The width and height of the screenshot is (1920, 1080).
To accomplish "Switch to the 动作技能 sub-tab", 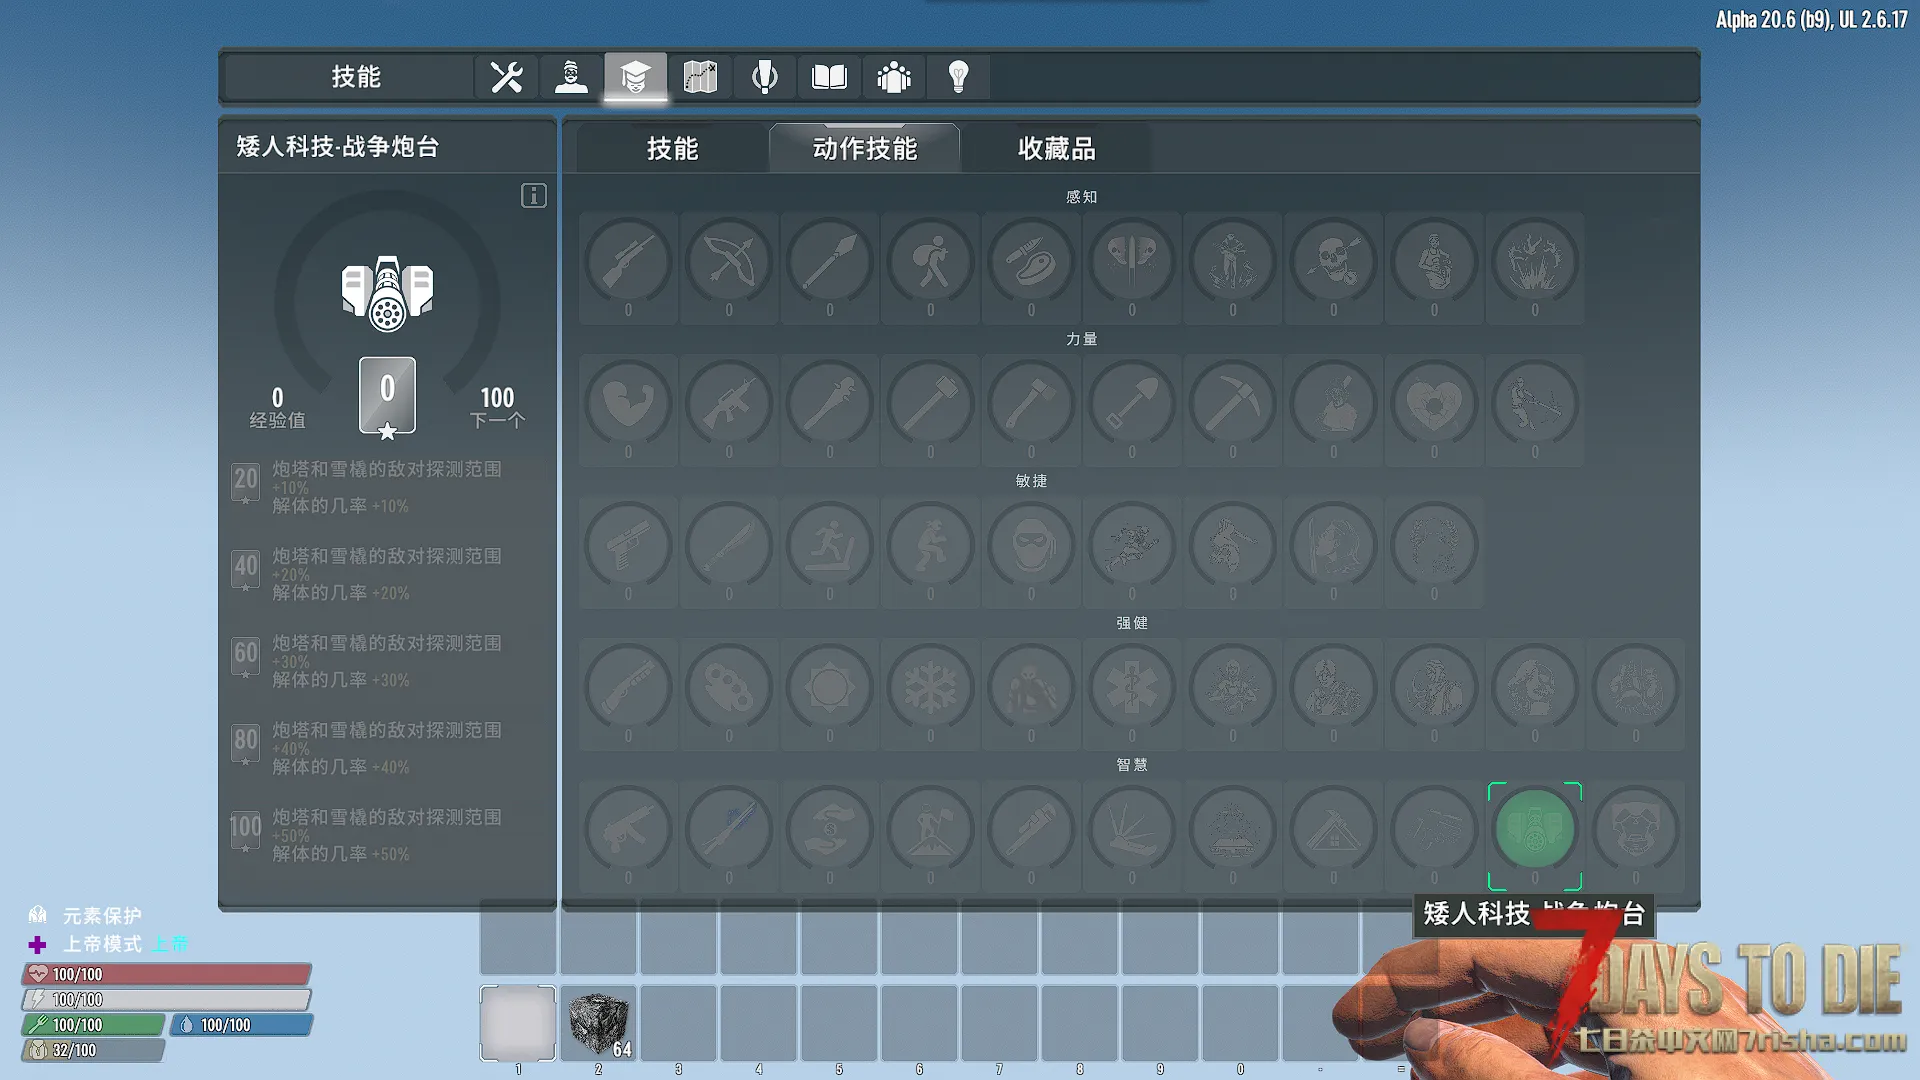I will coord(865,149).
